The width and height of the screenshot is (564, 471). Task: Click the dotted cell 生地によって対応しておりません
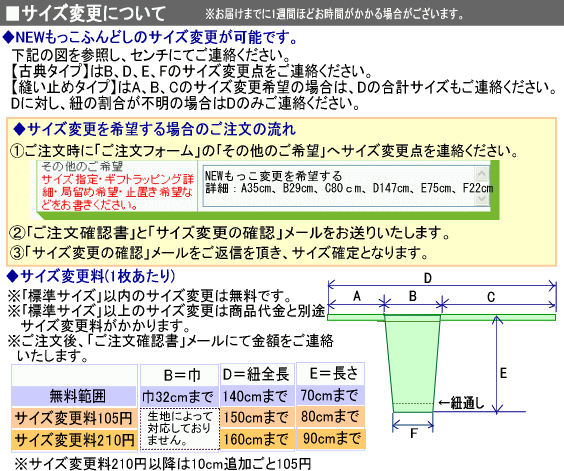pos(179,428)
